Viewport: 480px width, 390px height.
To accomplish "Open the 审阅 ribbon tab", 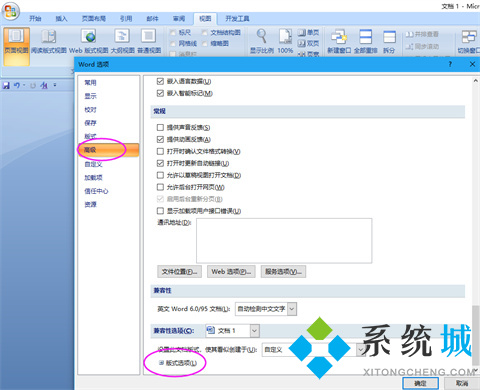I will tap(179, 19).
